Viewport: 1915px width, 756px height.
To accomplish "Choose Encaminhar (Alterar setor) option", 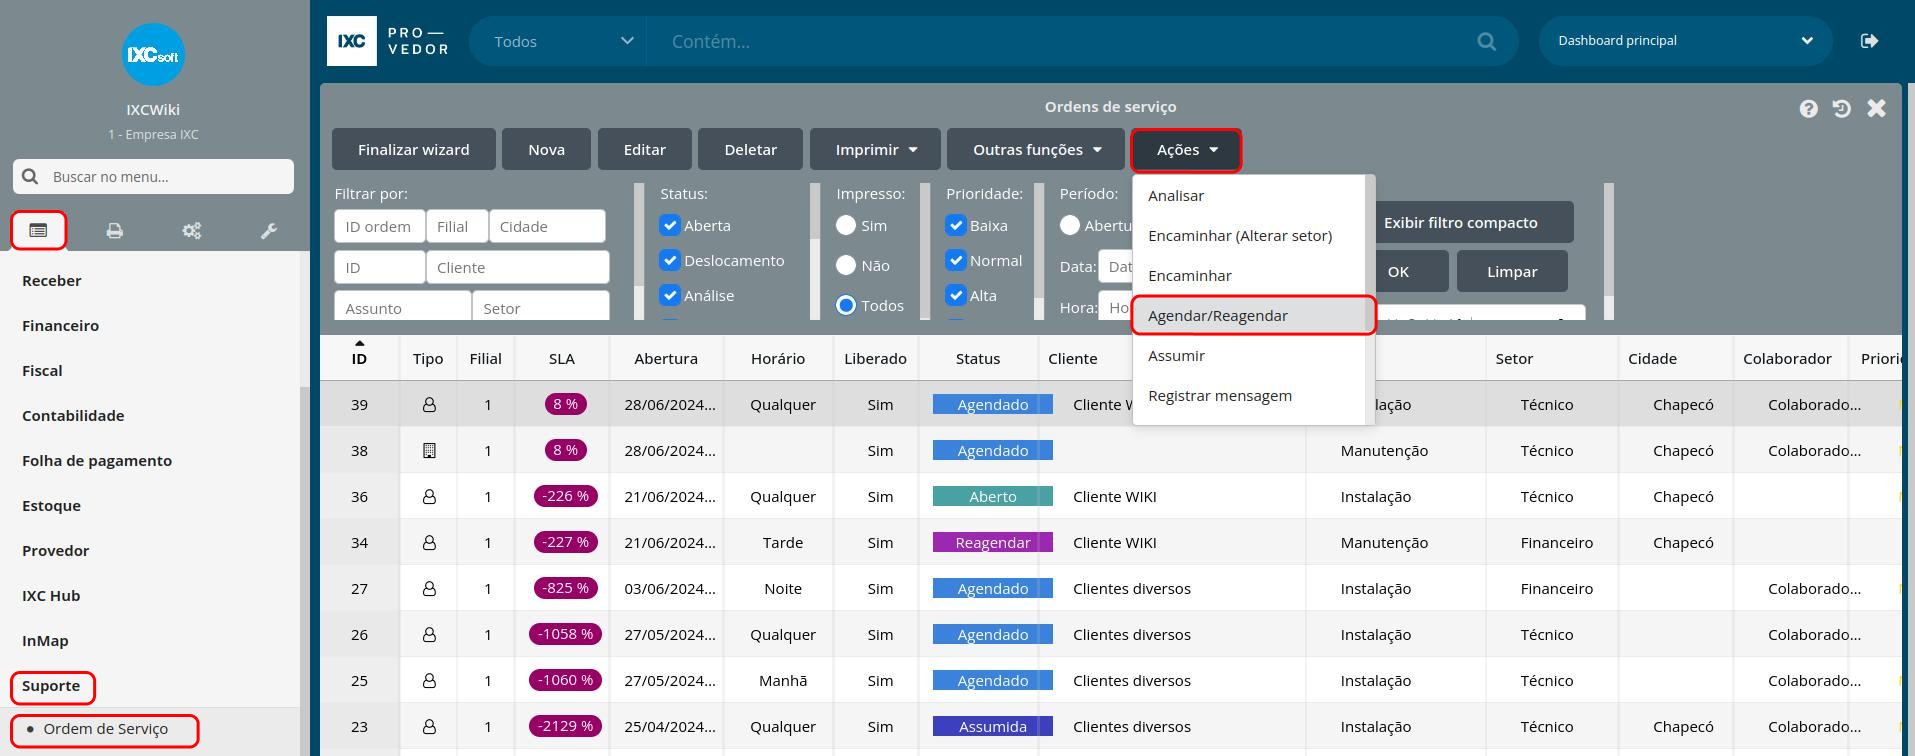I will [x=1249, y=236].
